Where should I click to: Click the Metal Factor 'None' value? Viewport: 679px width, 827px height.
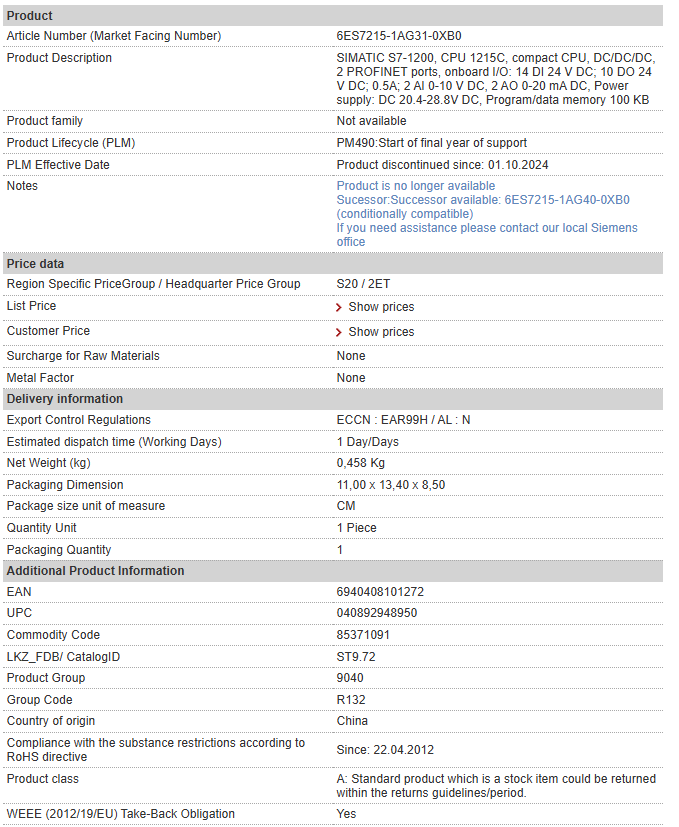[351, 378]
